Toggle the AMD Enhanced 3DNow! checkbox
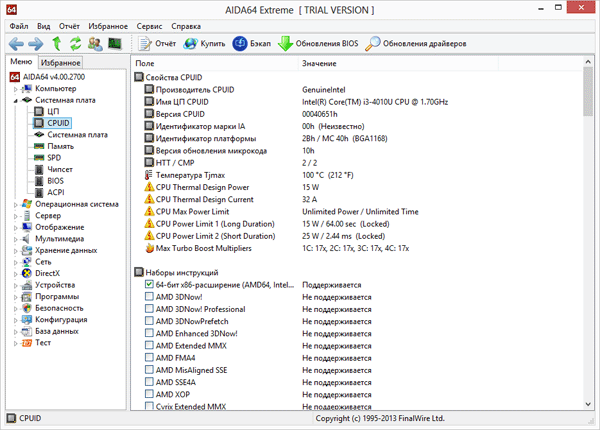Viewport: 600px width, 430px height. coord(149,333)
